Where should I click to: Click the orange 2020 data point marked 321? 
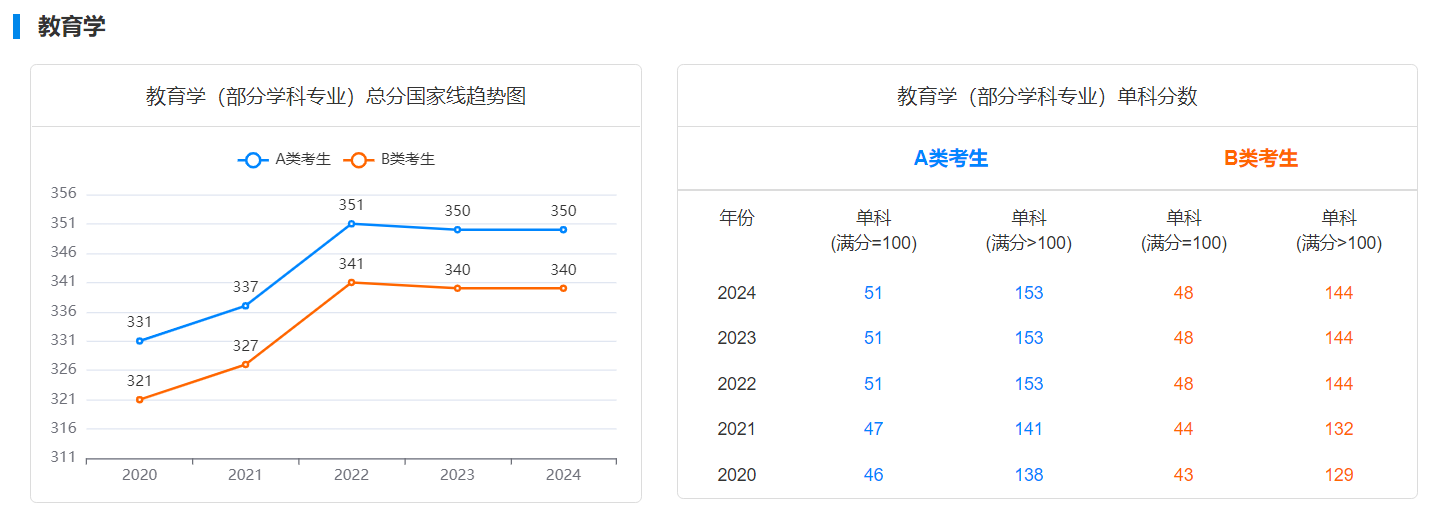(x=140, y=400)
